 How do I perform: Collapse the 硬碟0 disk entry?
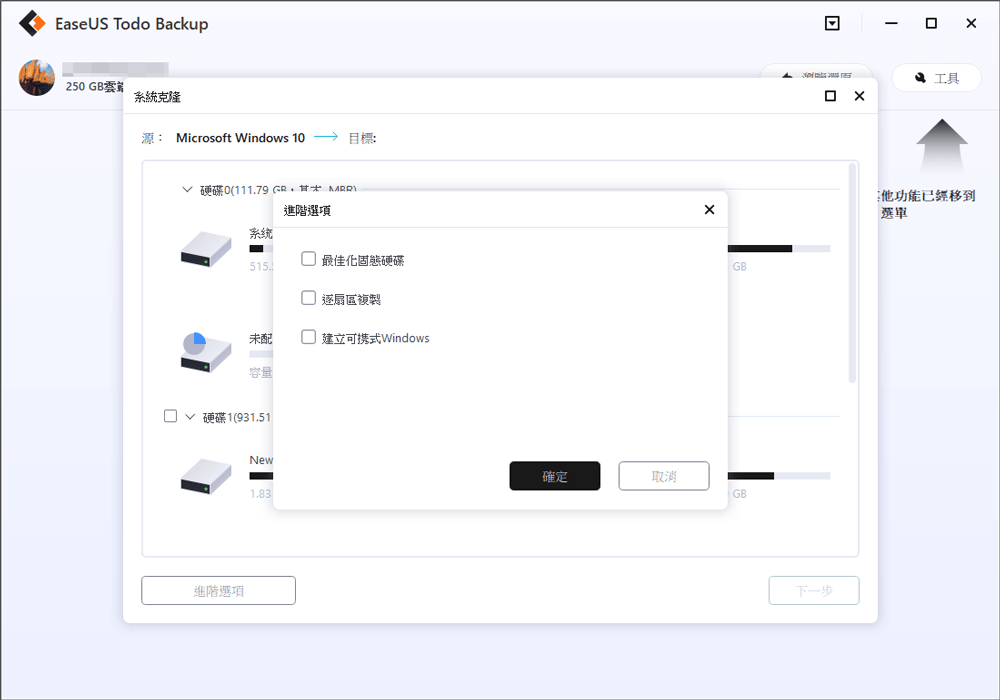(x=186, y=189)
